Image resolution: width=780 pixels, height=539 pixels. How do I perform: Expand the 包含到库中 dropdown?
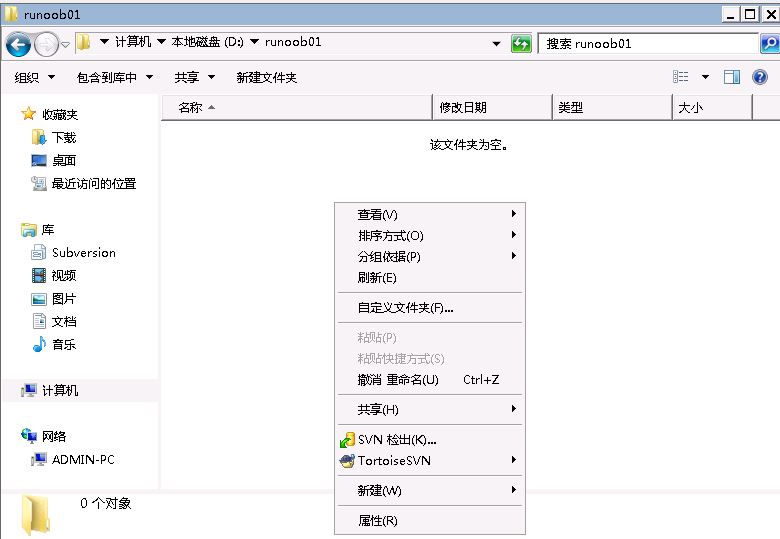tap(115, 77)
